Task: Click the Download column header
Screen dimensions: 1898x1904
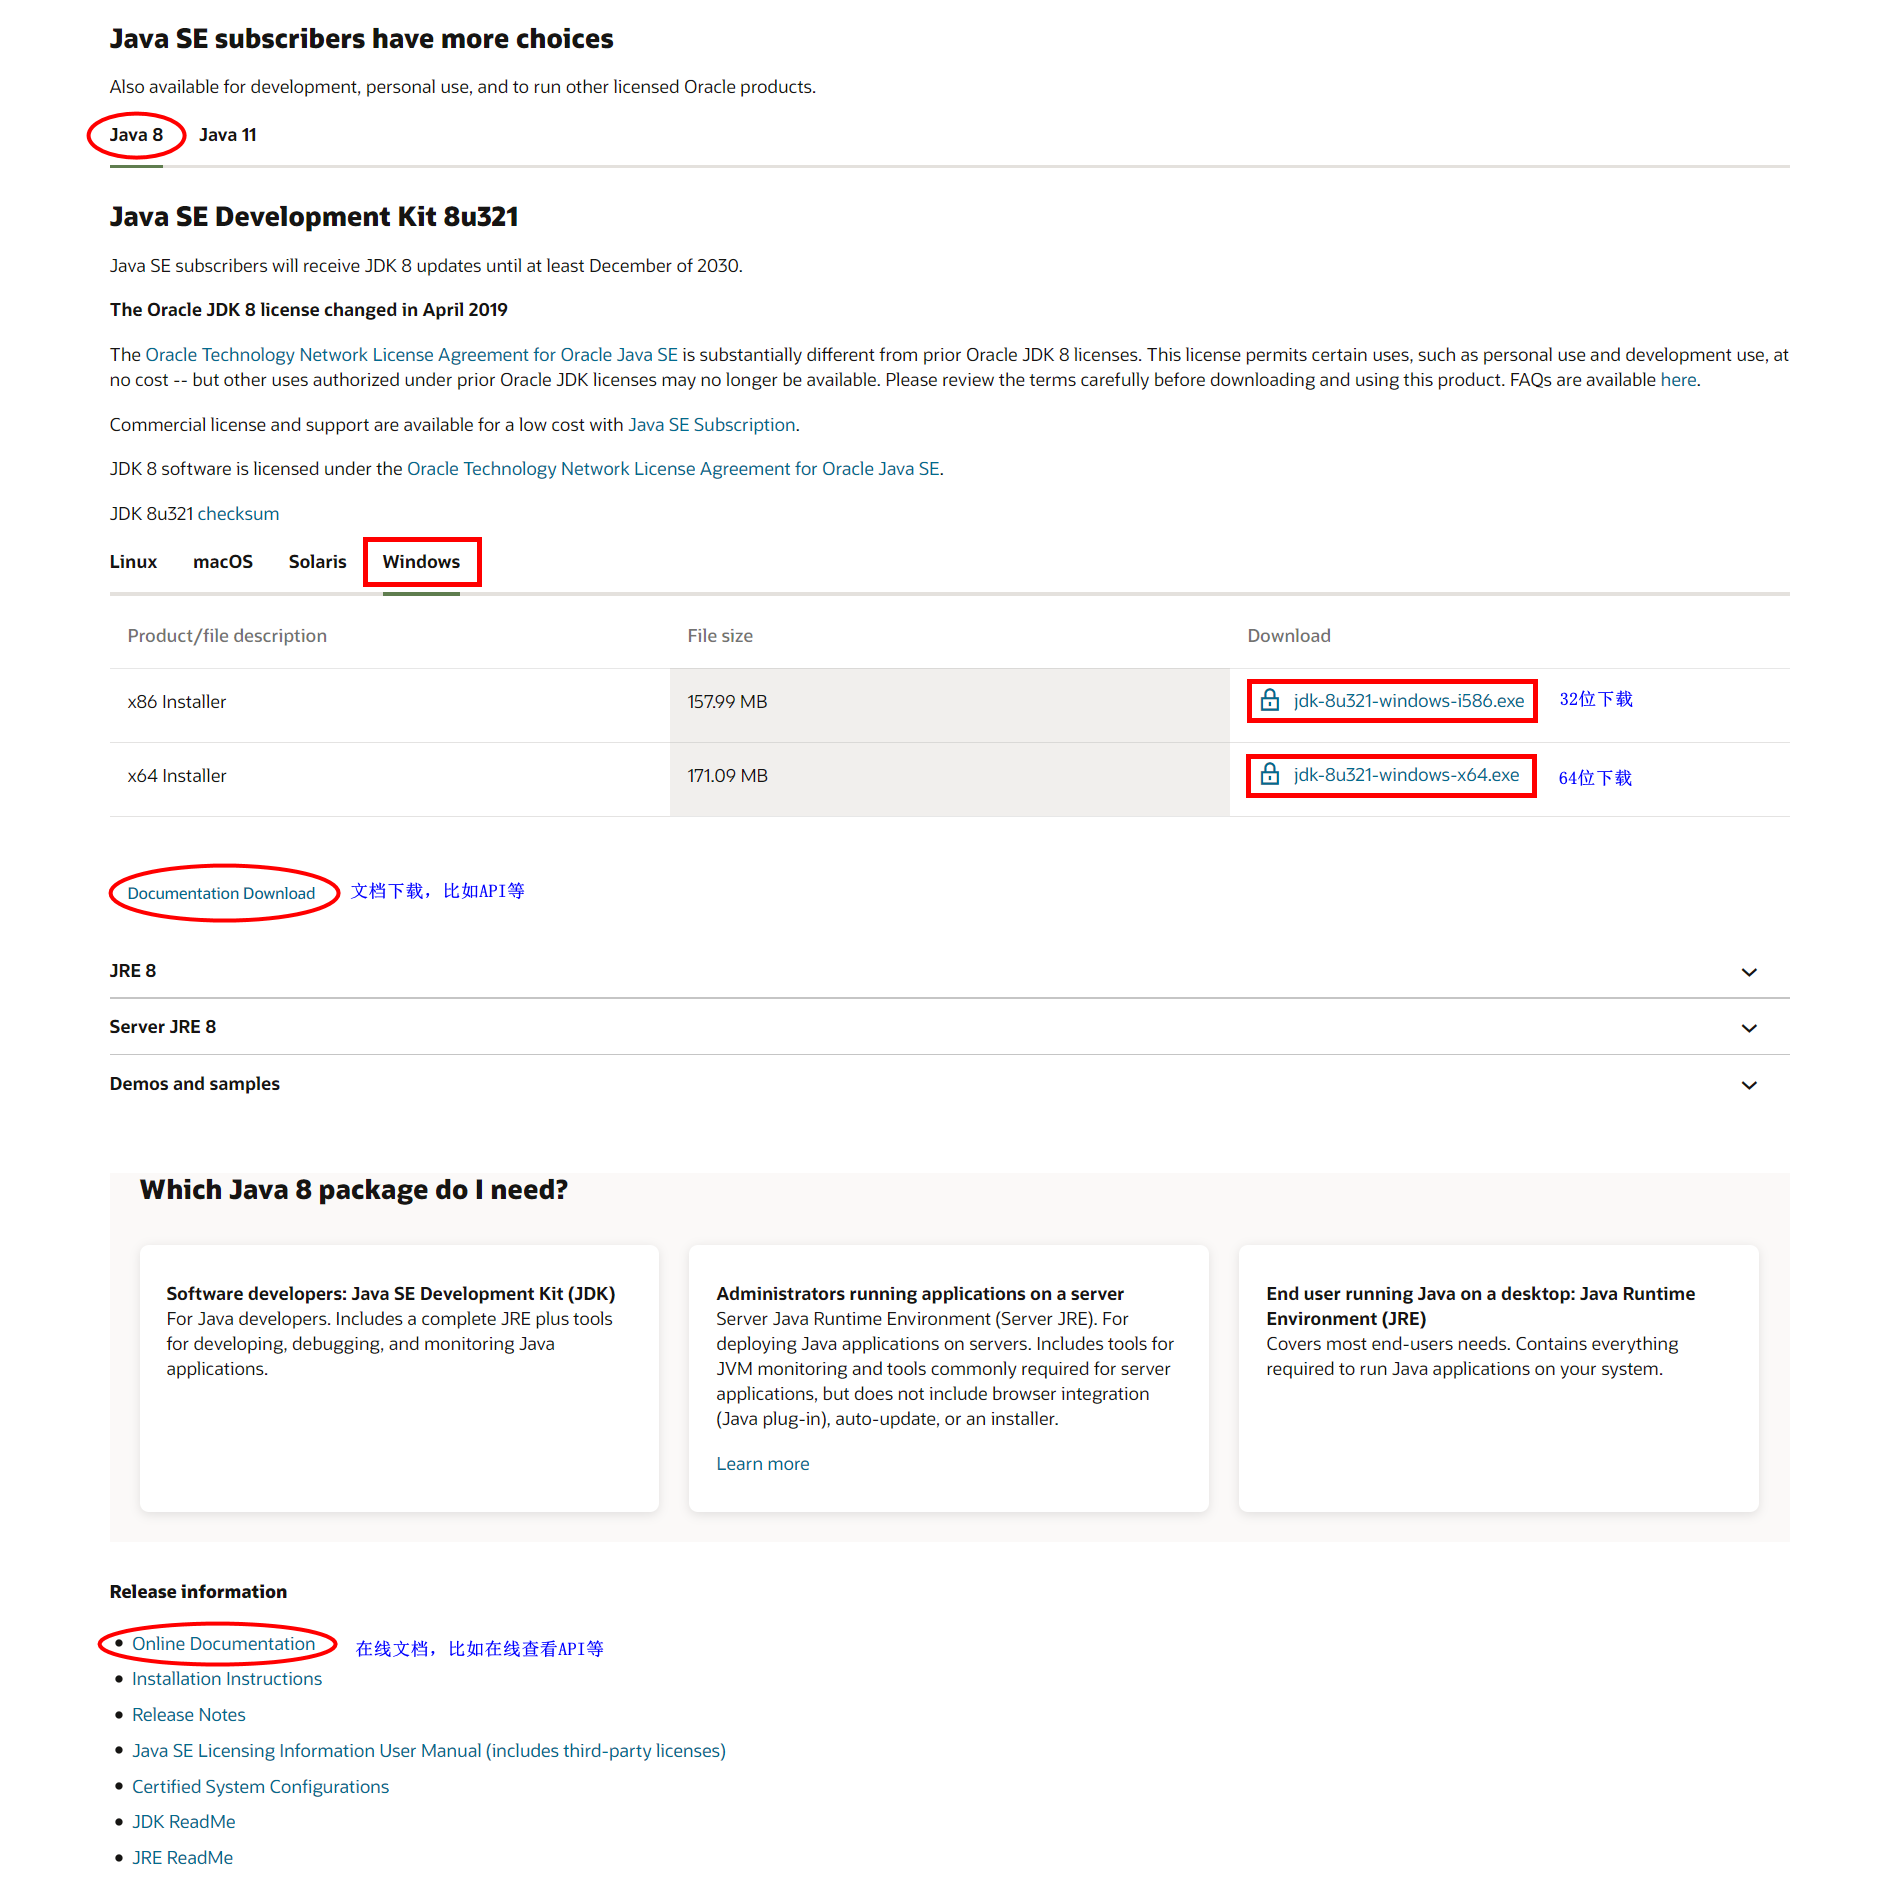Action: [x=1289, y=636]
